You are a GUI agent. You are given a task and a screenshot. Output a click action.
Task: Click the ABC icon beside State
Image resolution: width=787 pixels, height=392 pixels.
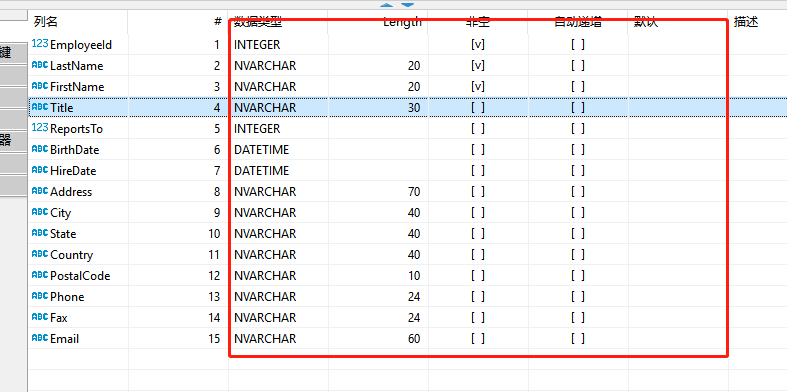40,233
